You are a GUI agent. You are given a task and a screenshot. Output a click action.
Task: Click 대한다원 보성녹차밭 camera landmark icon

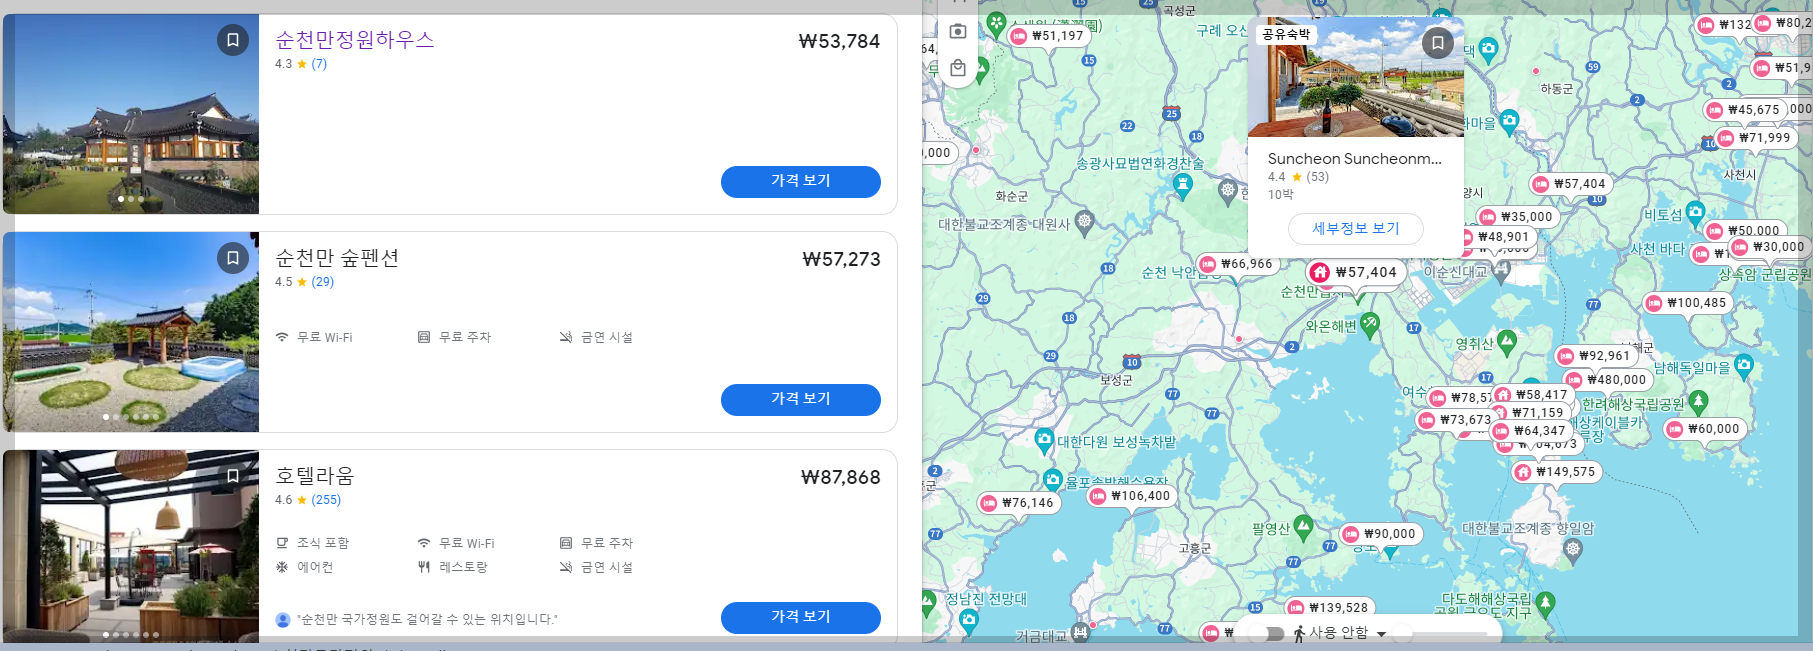1044,438
